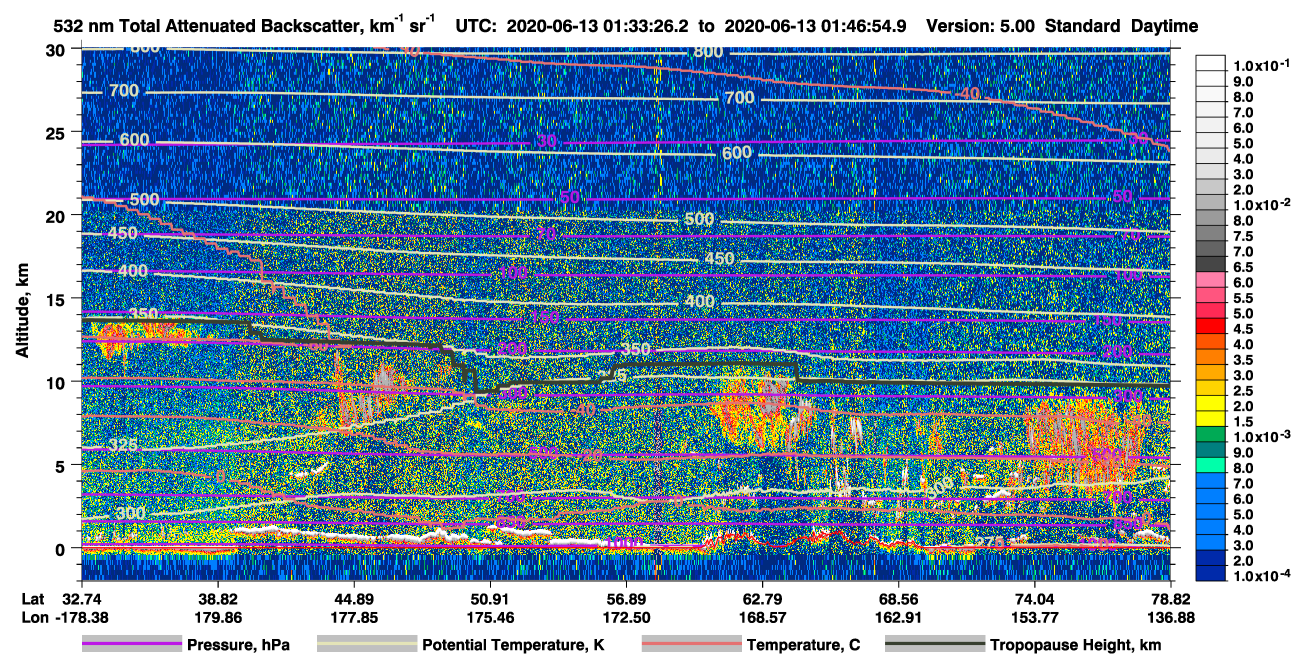This screenshot has height=667, width=1300.
Task: Click longitude value -178.38
Action: 81,617
